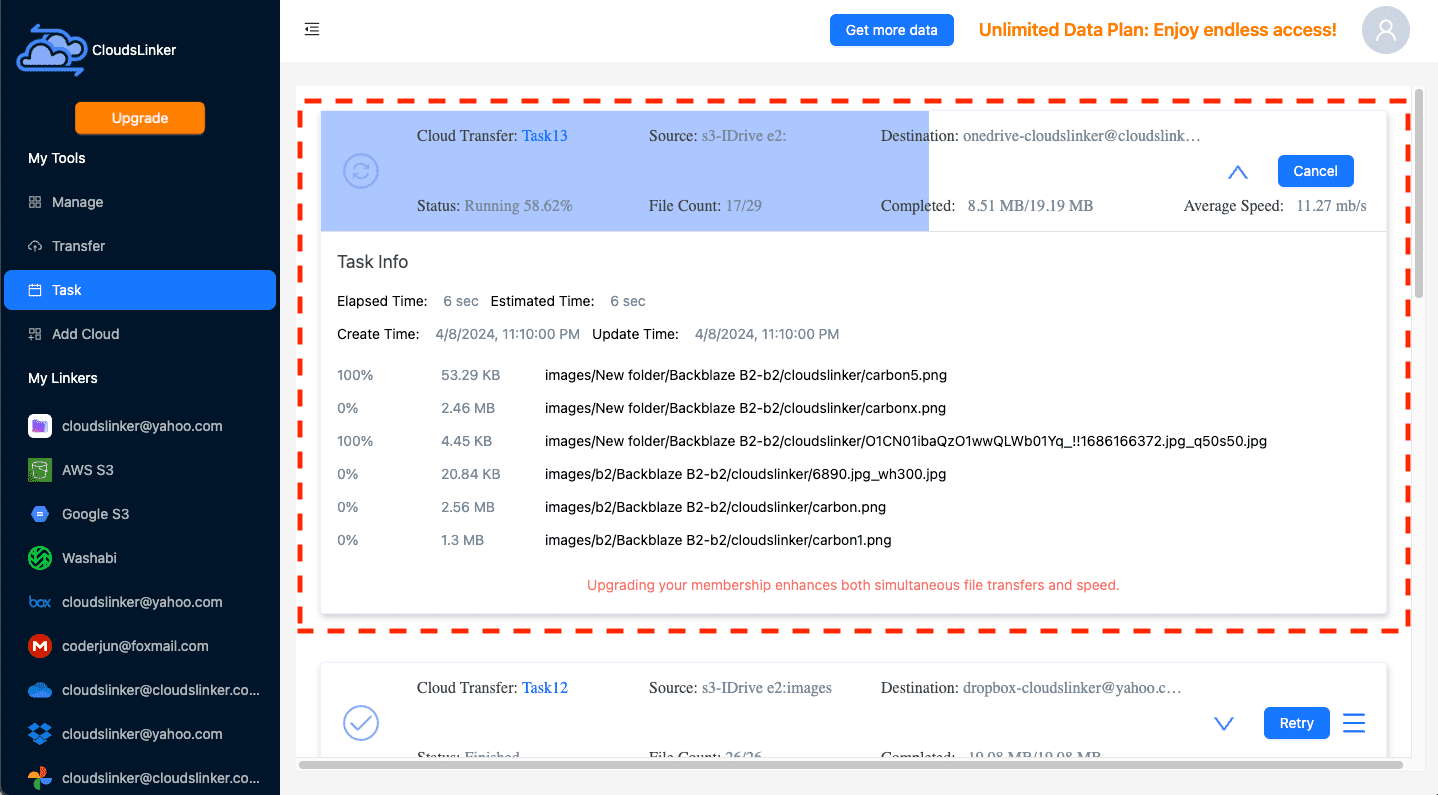Viewport: 1438px width, 795px height.
Task: Open the Task12 link
Action: click(545, 688)
